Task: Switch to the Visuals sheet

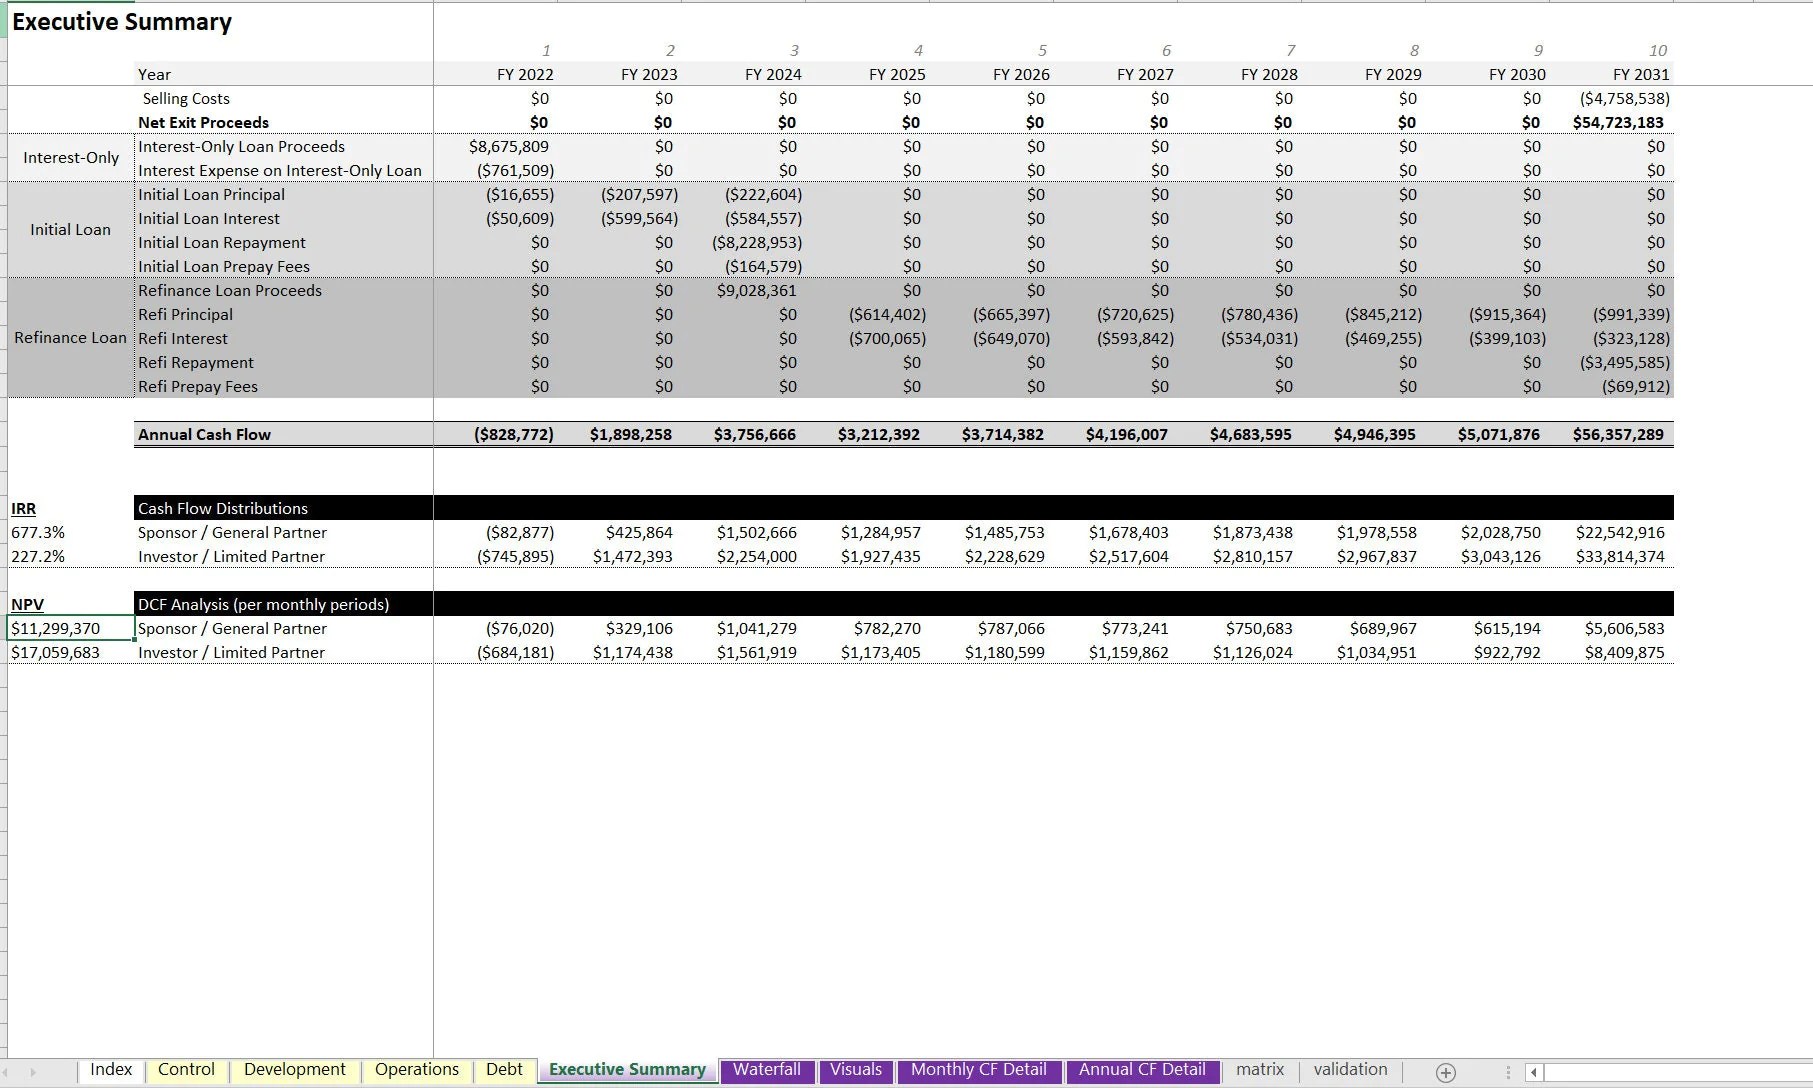Action: click(856, 1069)
